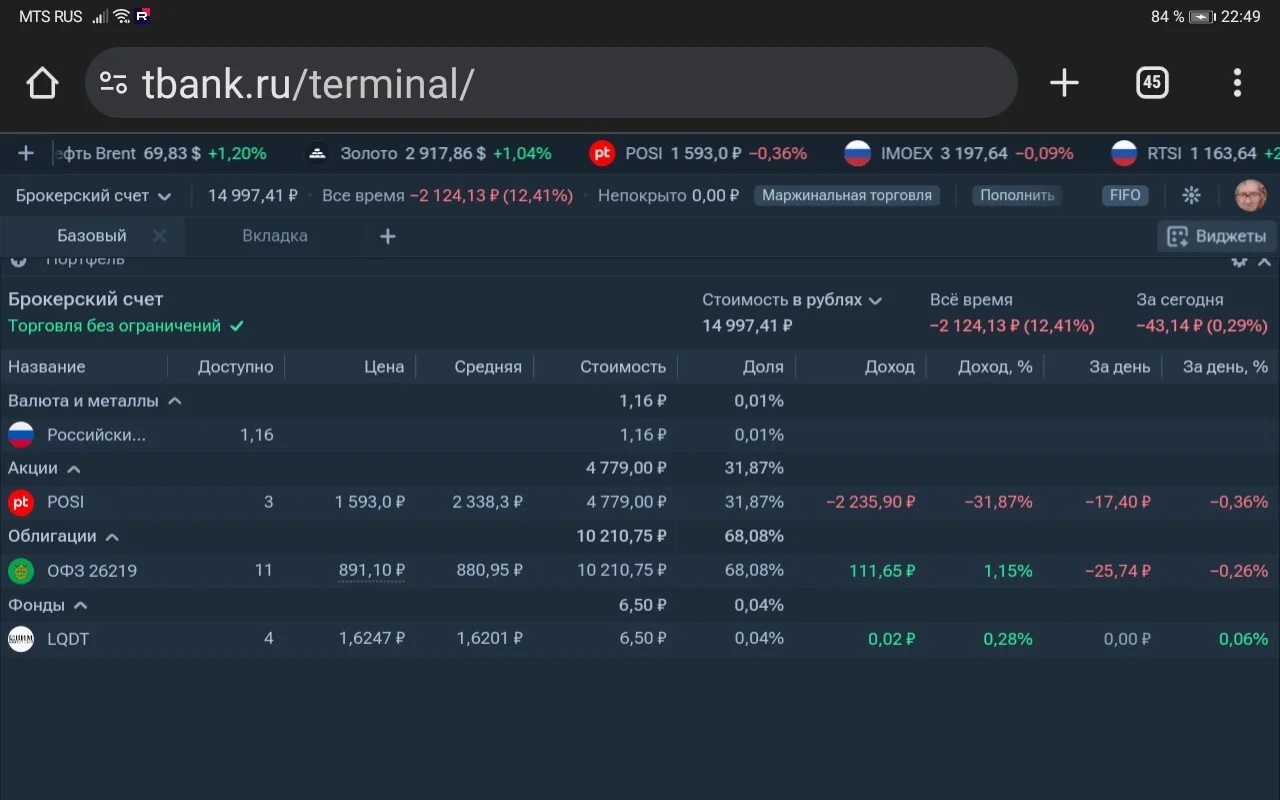
Task: Click the ОФЗ price 891,10 ₽
Action: [371, 570]
